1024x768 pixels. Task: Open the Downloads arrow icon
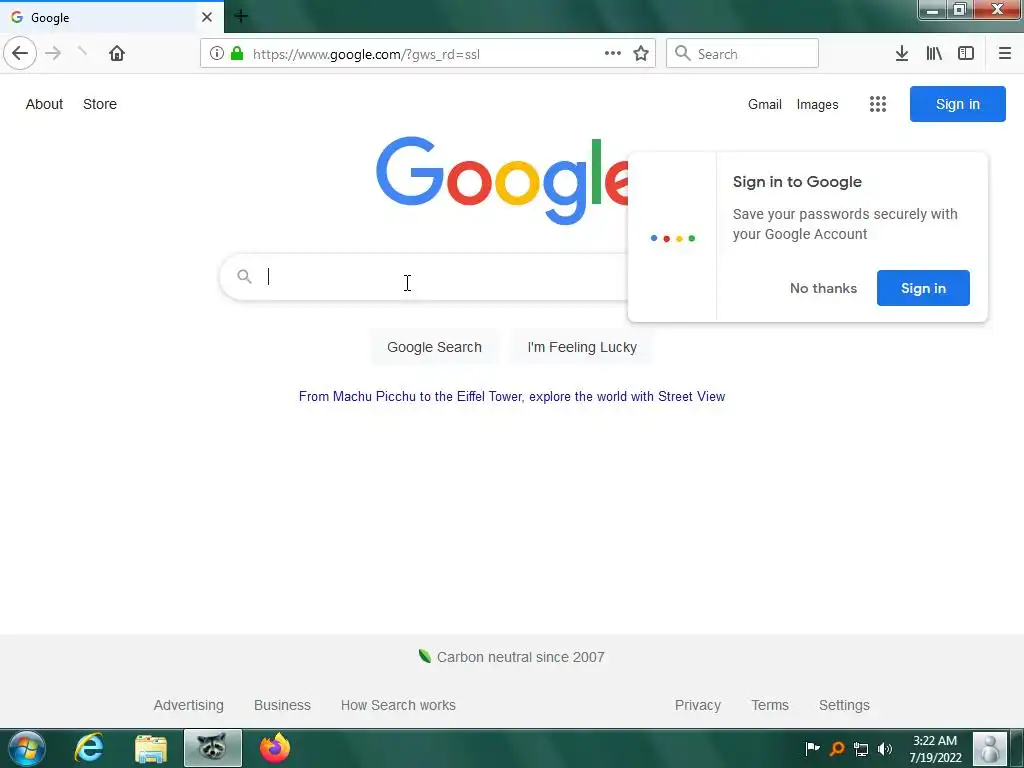coord(902,53)
